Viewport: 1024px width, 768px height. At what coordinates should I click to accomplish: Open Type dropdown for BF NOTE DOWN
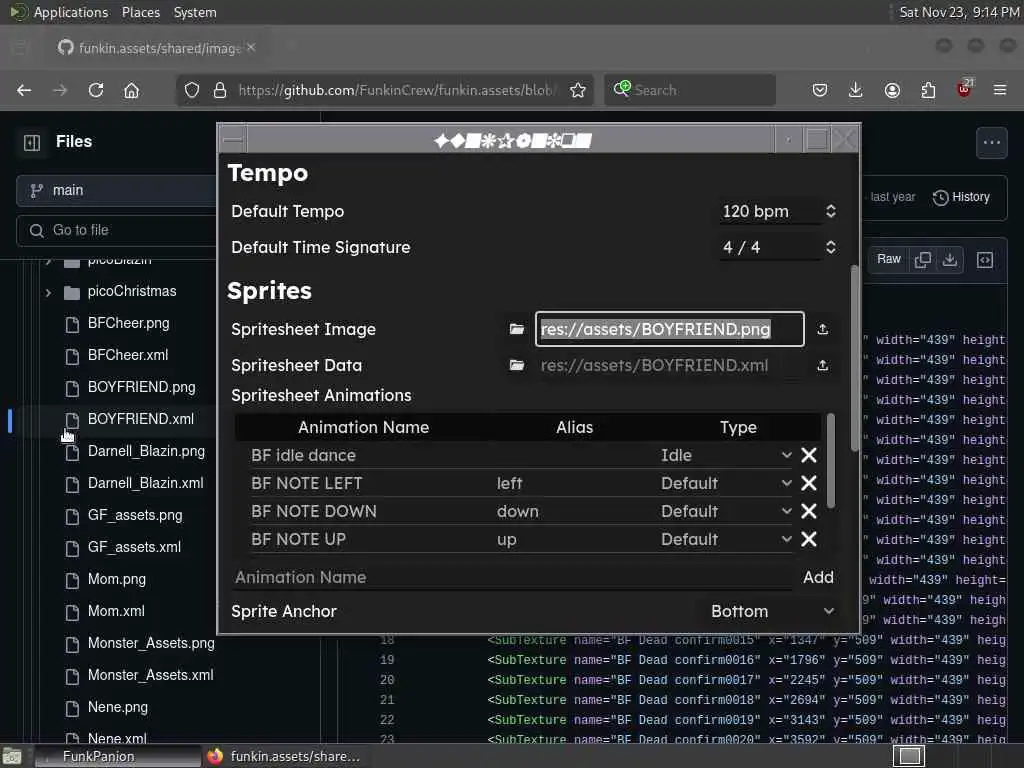(x=726, y=511)
